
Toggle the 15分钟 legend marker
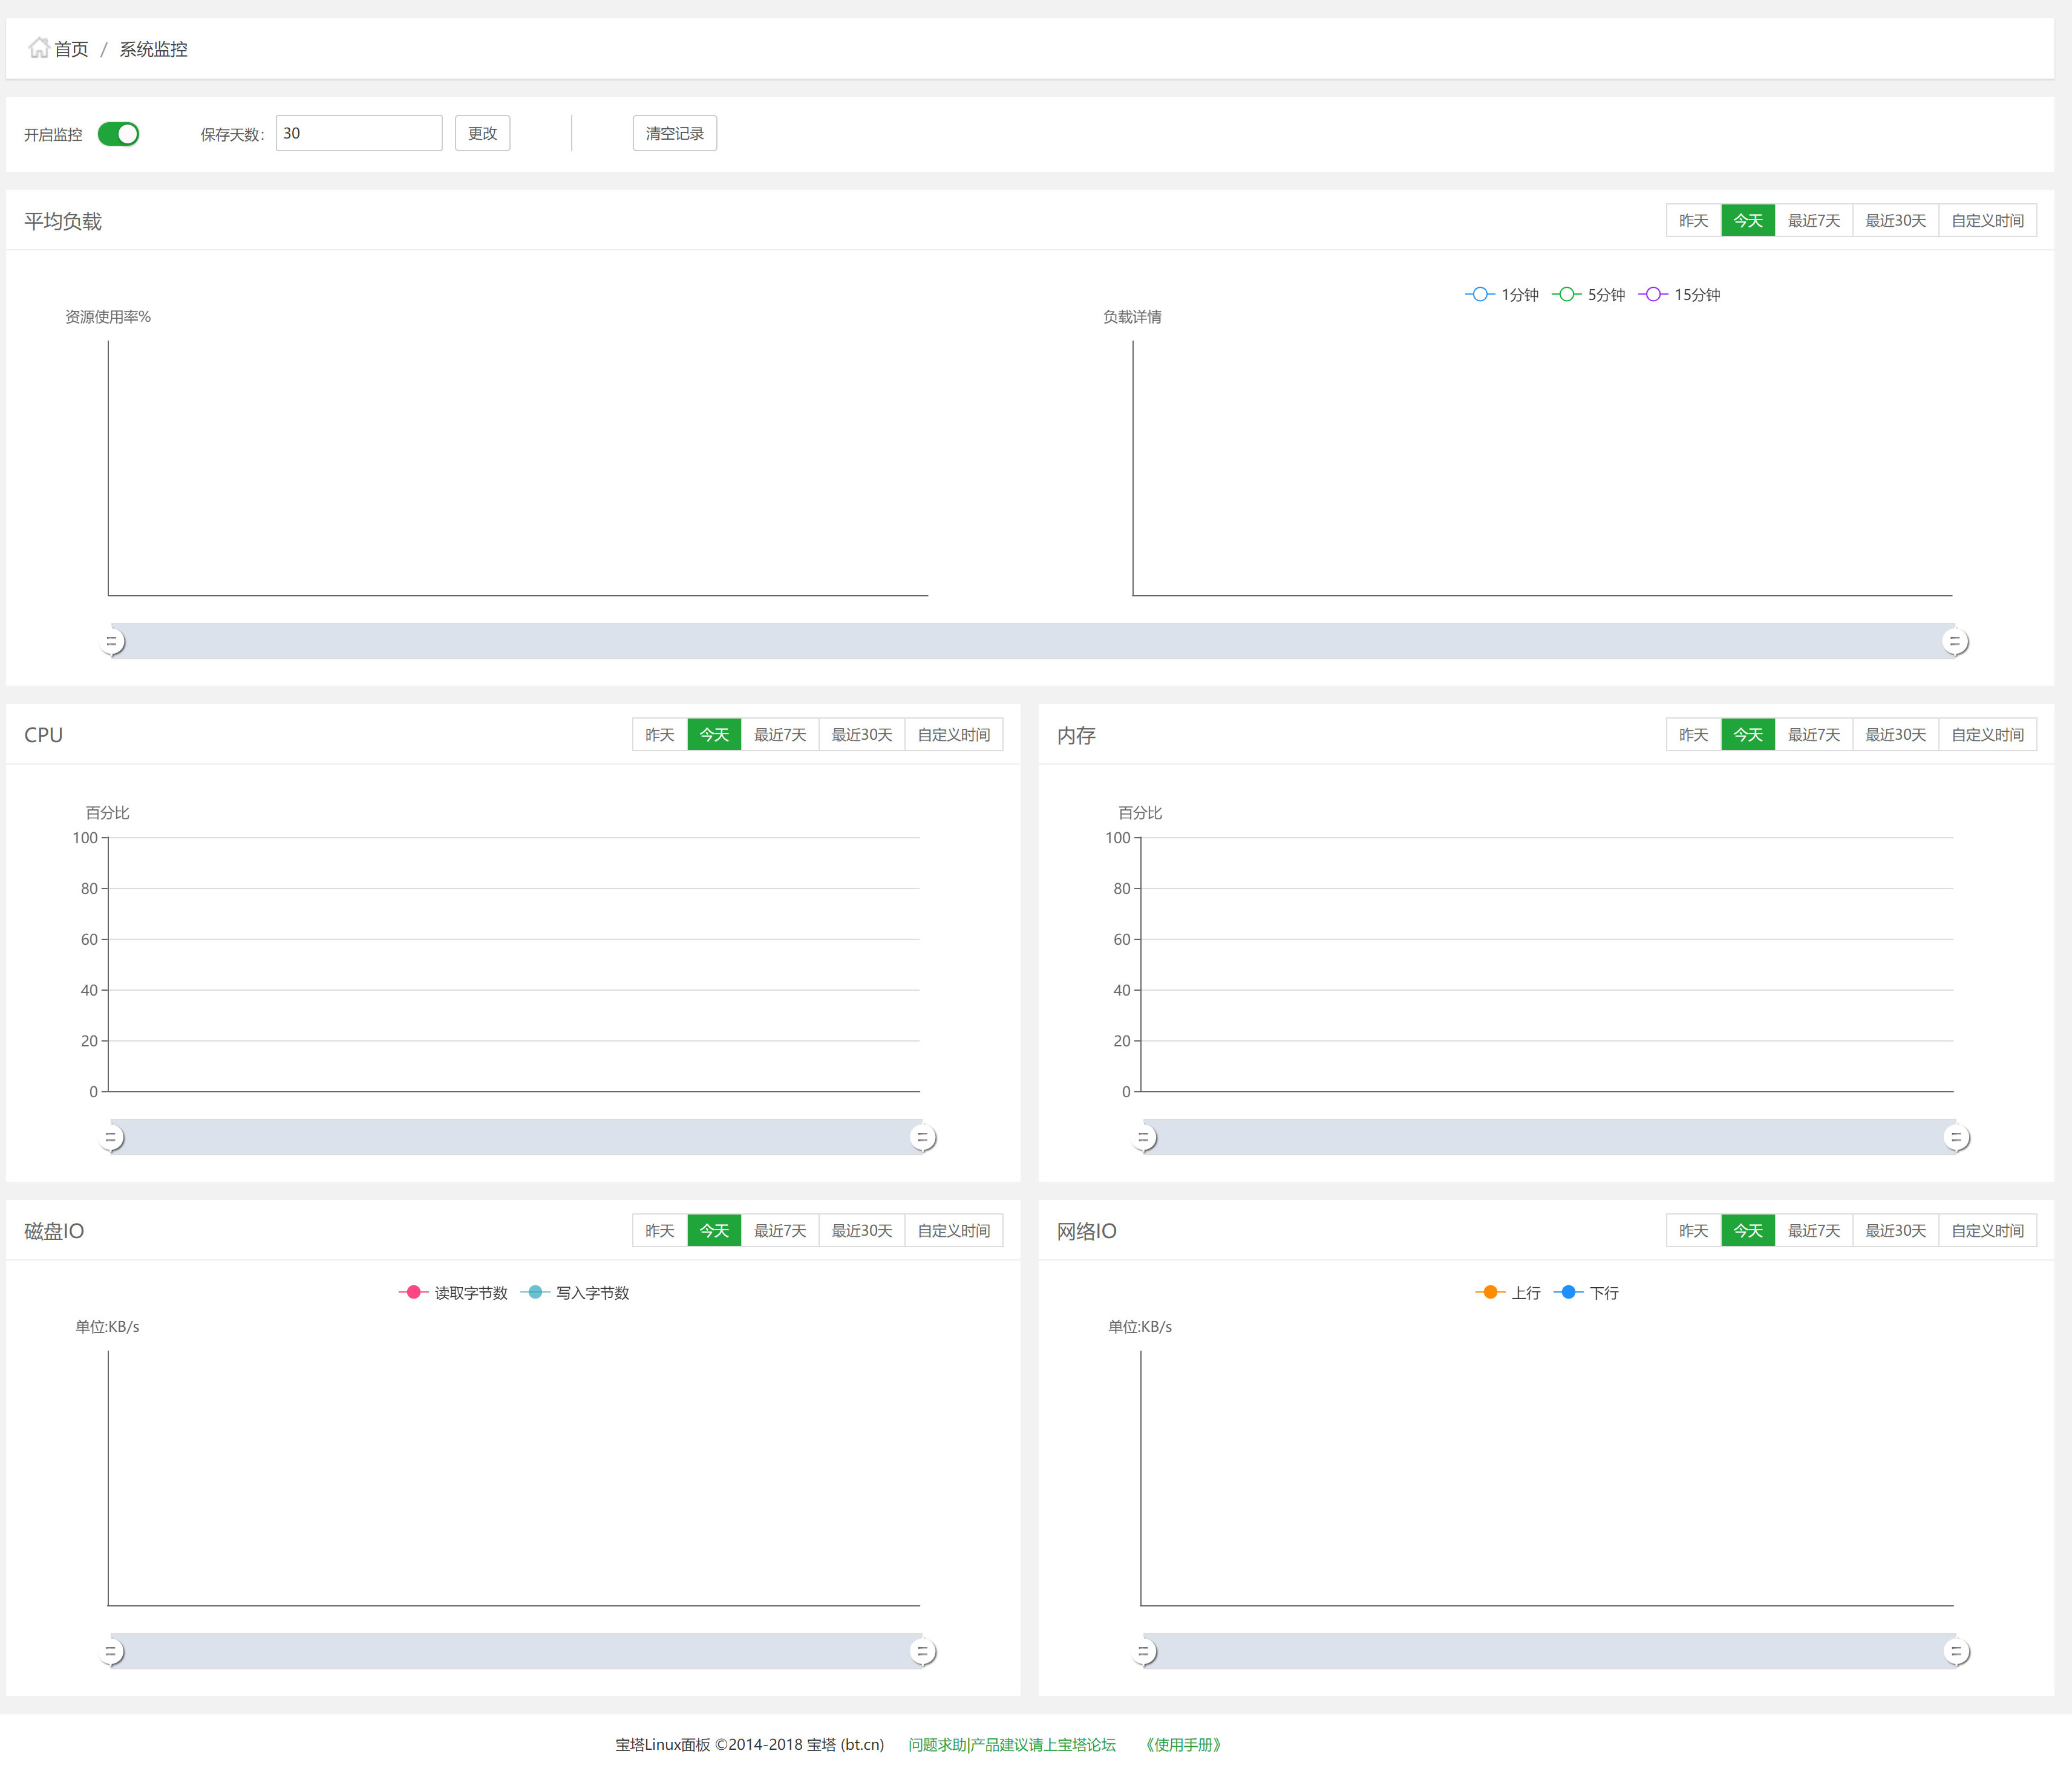click(1653, 294)
